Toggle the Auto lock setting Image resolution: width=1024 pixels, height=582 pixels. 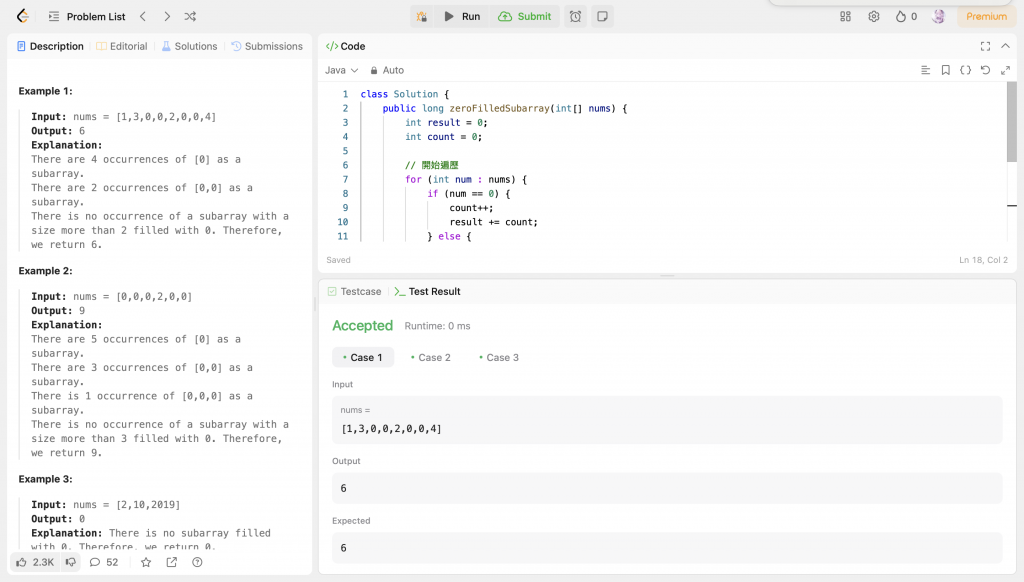point(387,70)
